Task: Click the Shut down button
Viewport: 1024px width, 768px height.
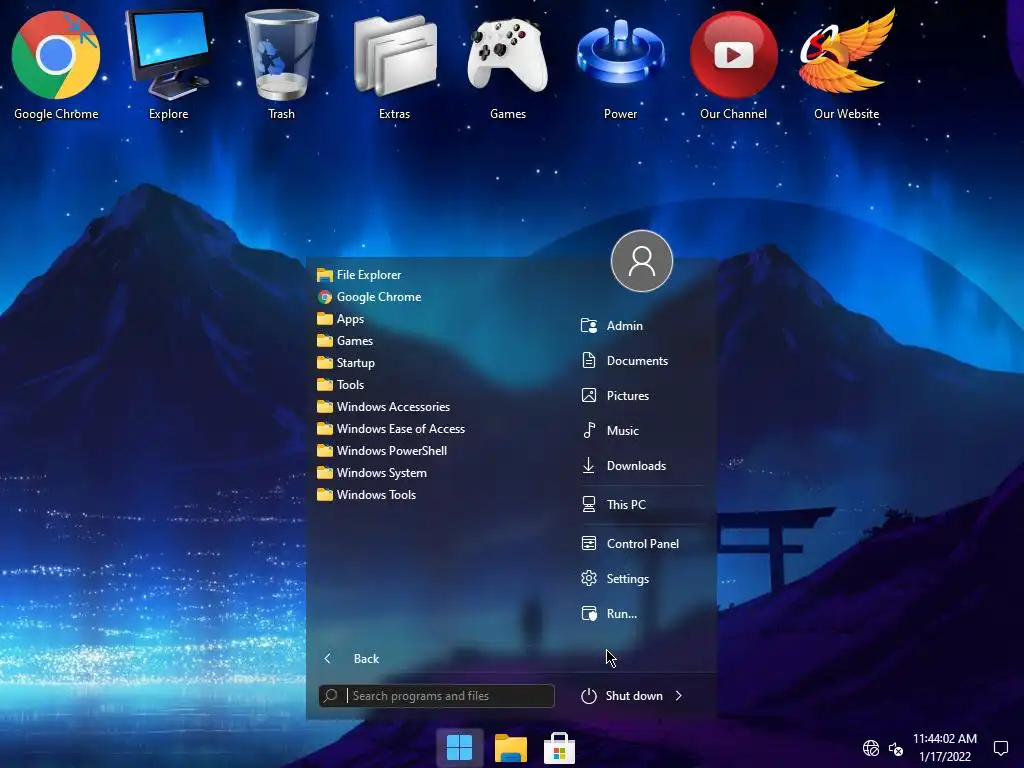Action: click(622, 696)
